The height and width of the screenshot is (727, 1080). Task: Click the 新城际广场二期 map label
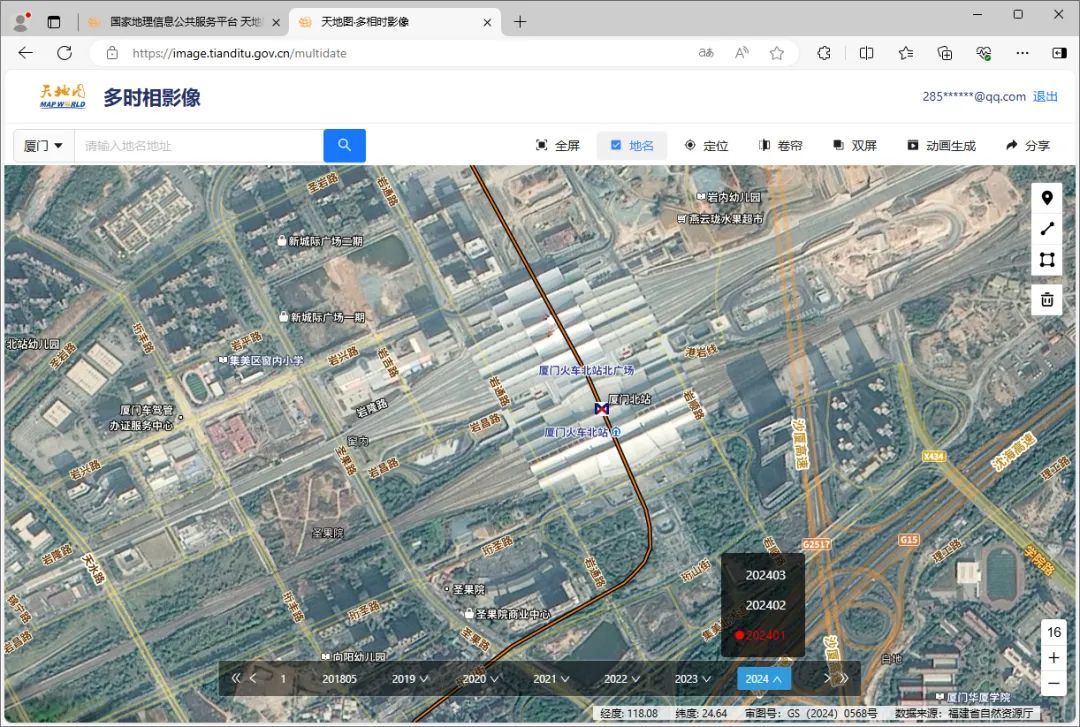click(326, 241)
